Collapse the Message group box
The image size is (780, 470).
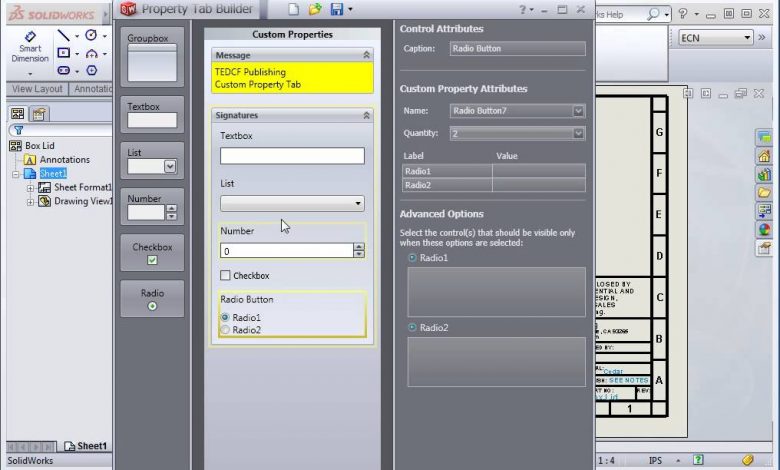click(367, 55)
